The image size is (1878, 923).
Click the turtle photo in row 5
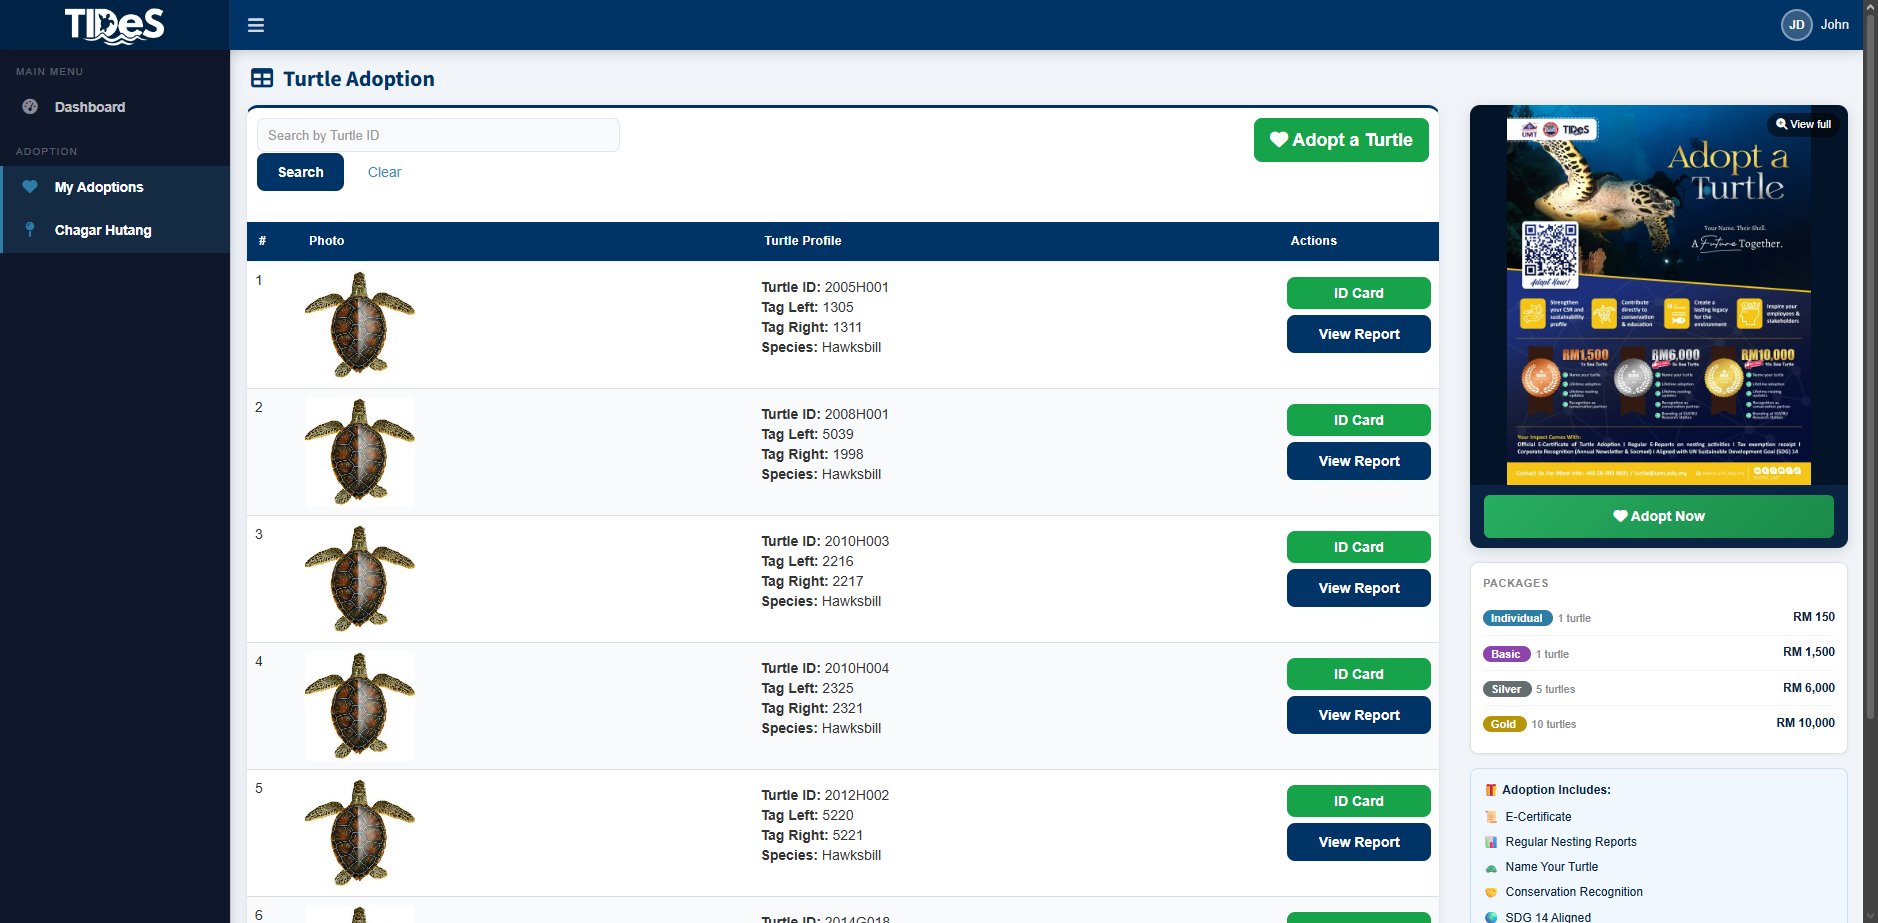tap(360, 833)
